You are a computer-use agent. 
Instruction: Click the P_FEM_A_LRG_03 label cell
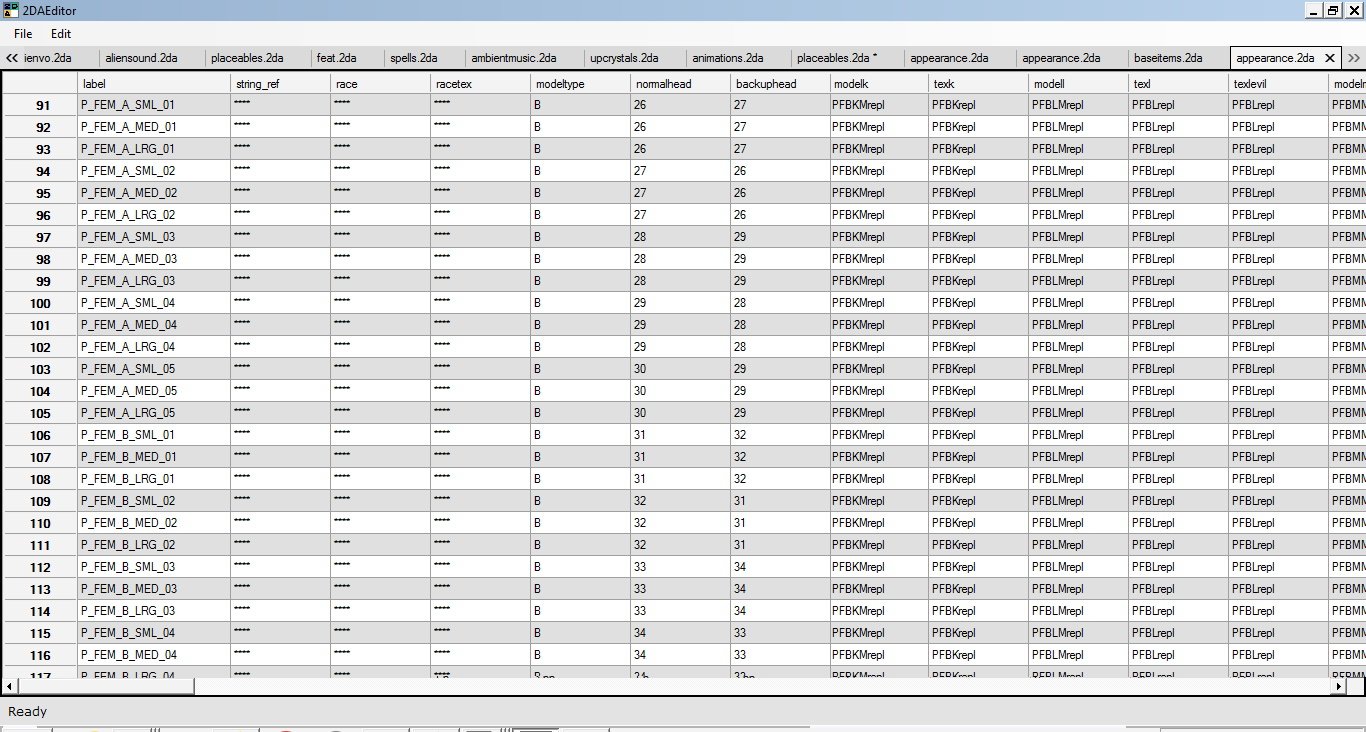click(154, 281)
